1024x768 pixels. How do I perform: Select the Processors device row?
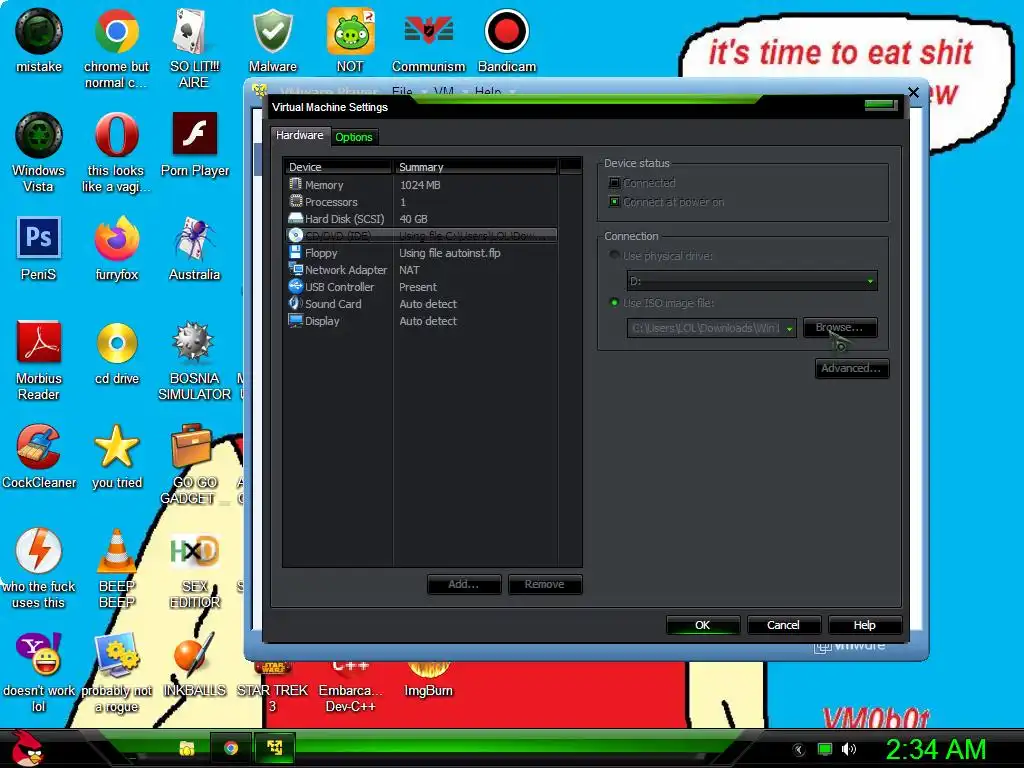(x=421, y=202)
